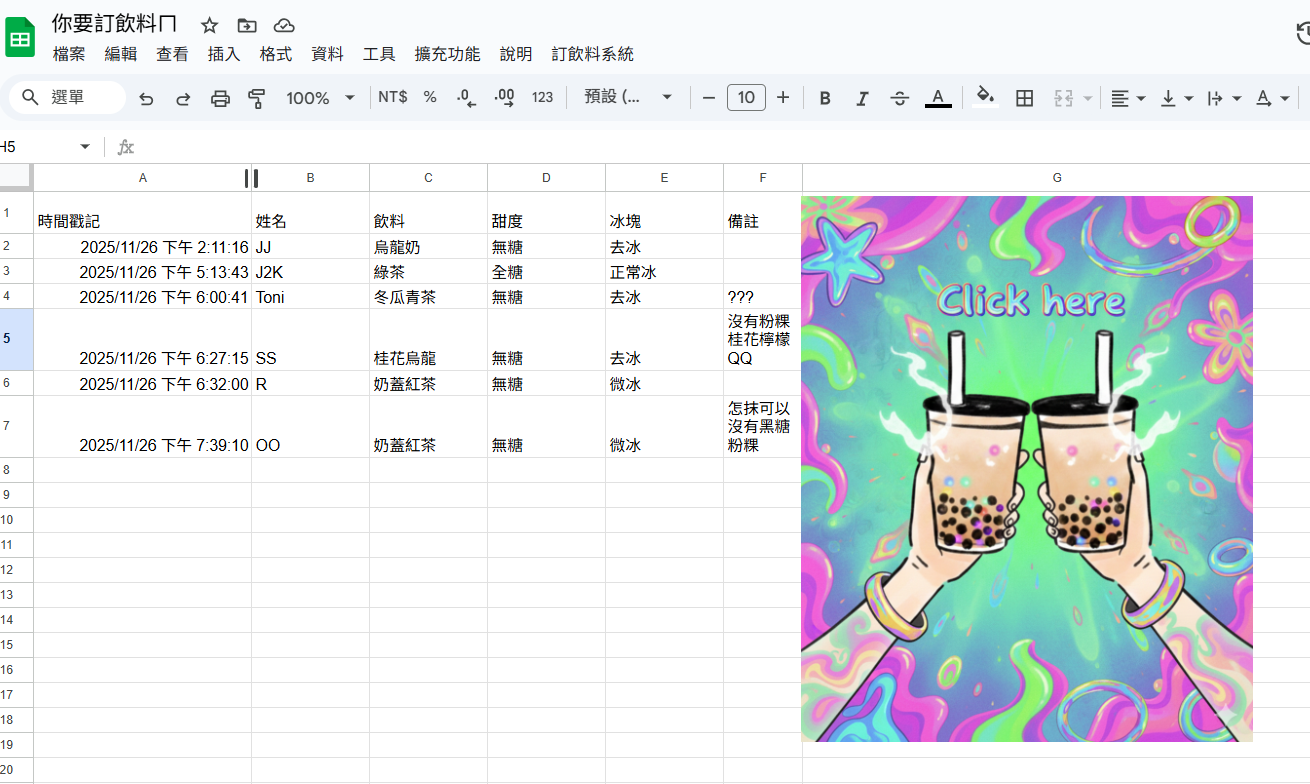Click the undo arrow icon
Image resolution: width=1310 pixels, height=784 pixels.
pos(146,98)
